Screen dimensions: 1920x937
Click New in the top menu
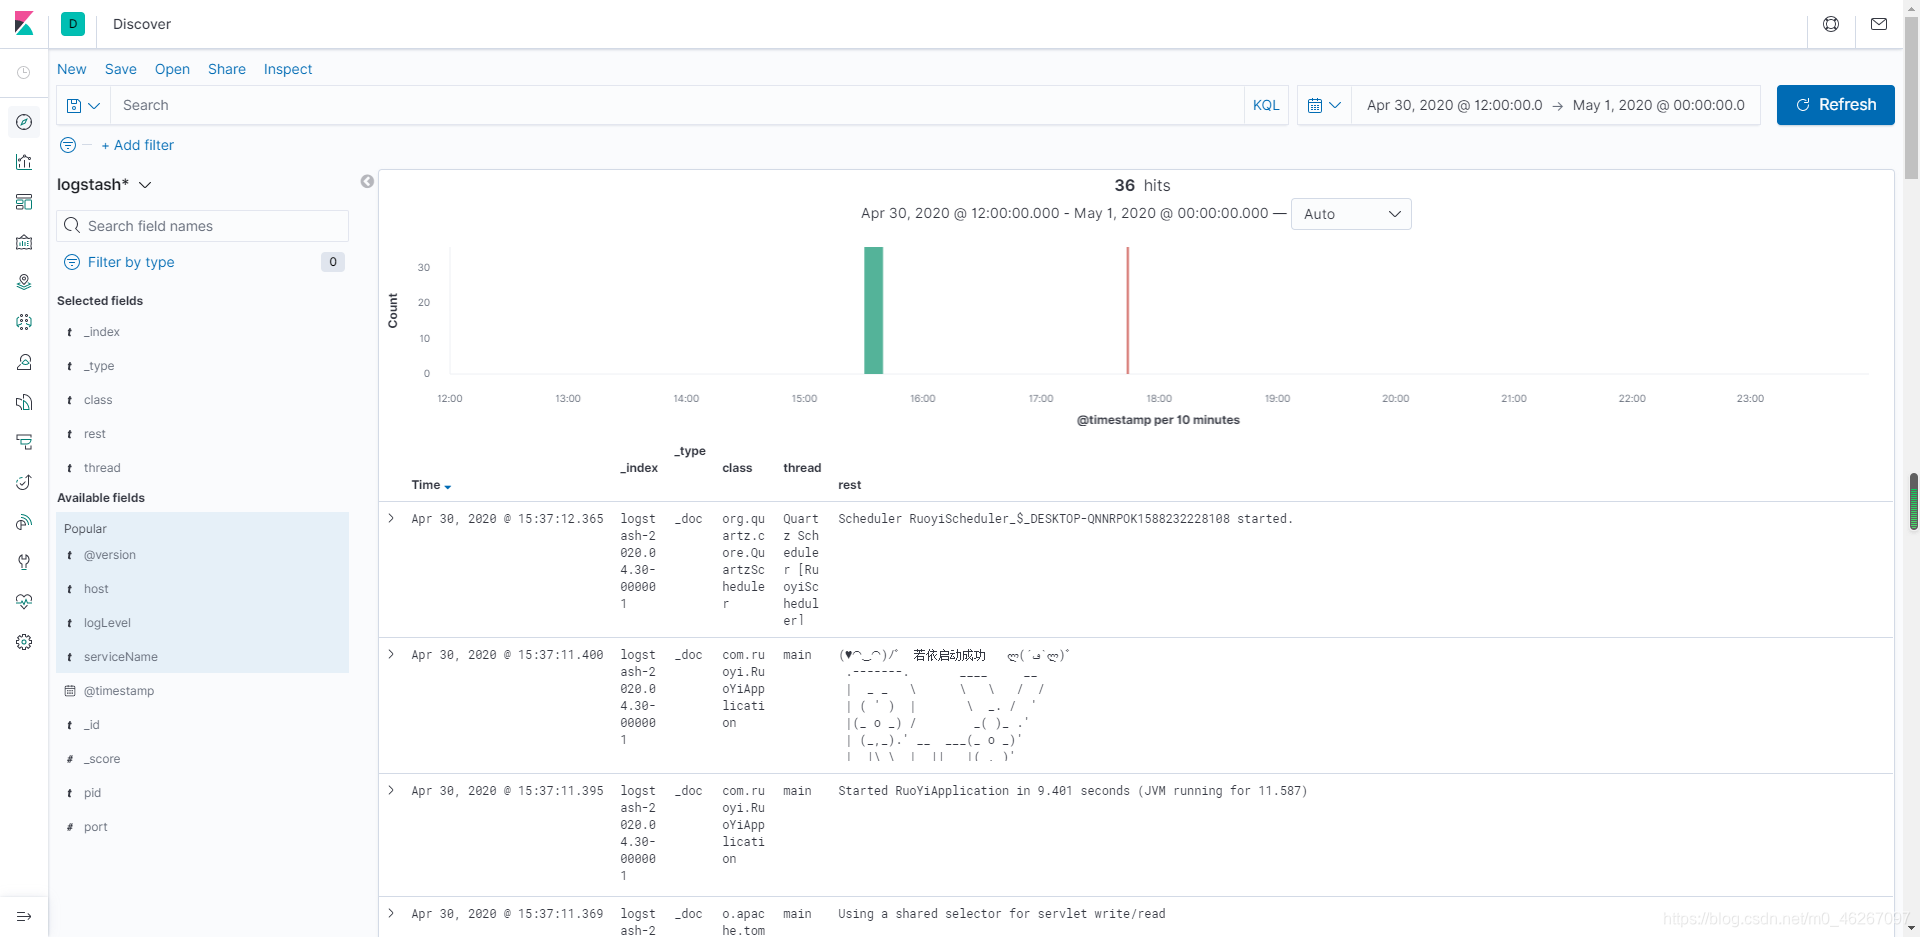[72, 69]
